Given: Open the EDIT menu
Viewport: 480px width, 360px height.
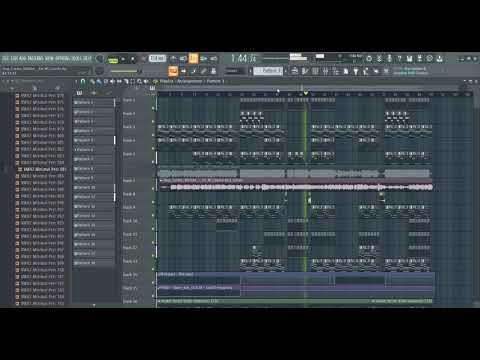Looking at the screenshot, I should pos(14,59).
